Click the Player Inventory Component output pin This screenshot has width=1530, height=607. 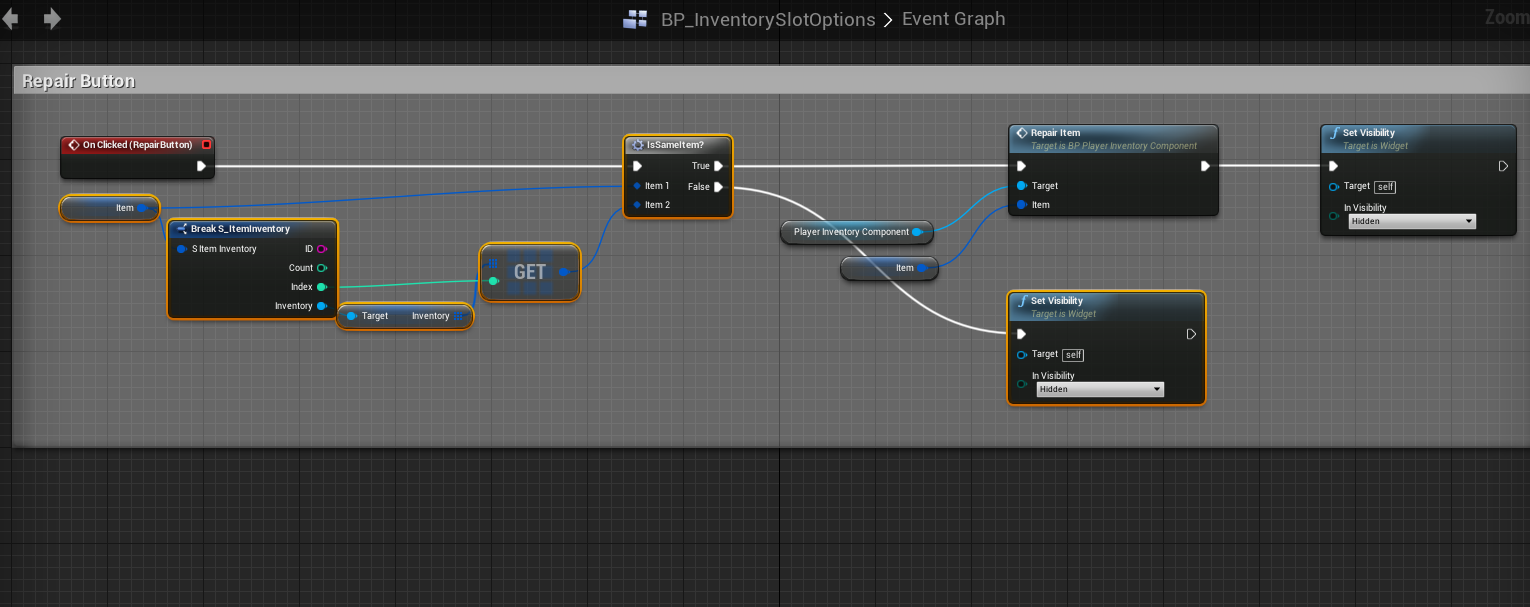(917, 232)
